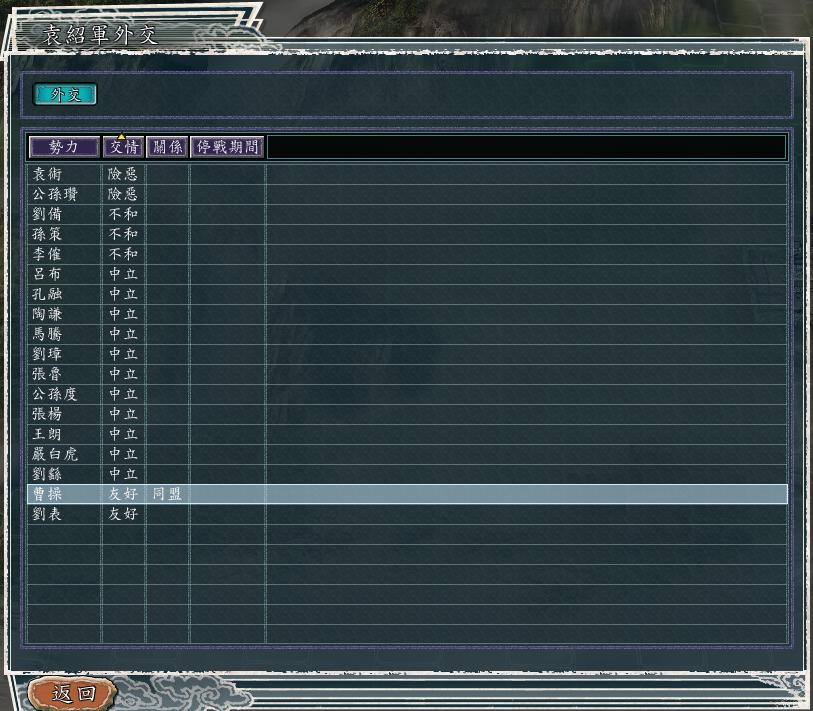
Task: Click 中立 status in 呂布 row
Action: (123, 274)
